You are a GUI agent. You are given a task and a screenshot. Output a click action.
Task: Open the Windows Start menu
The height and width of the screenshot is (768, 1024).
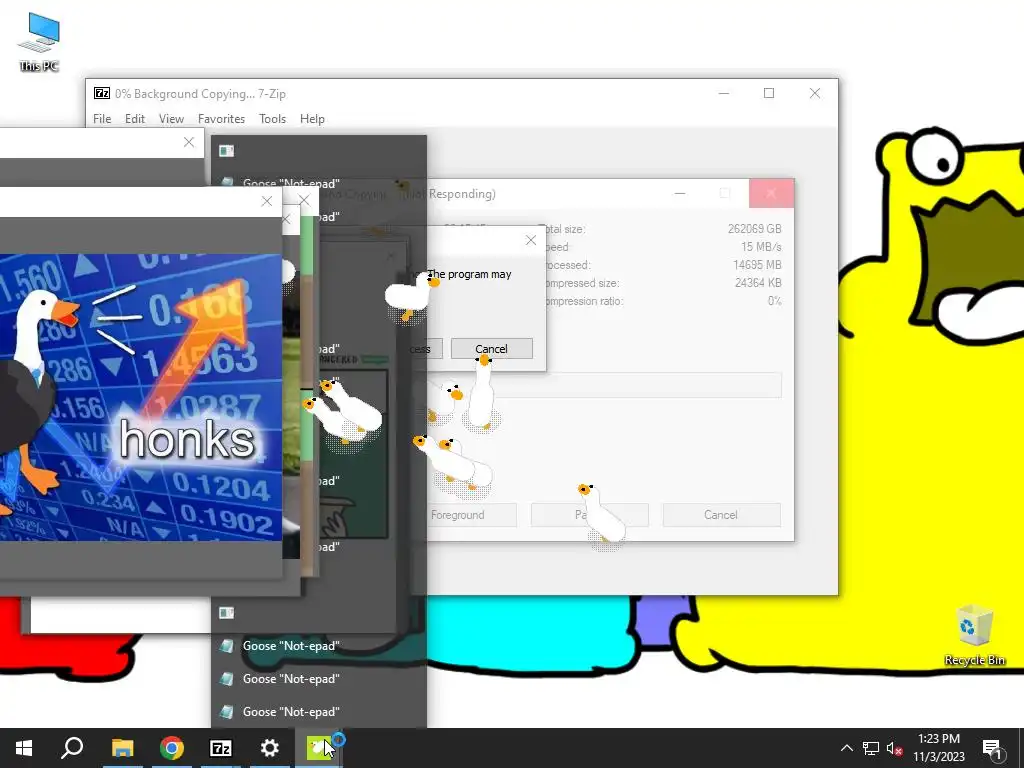24,748
